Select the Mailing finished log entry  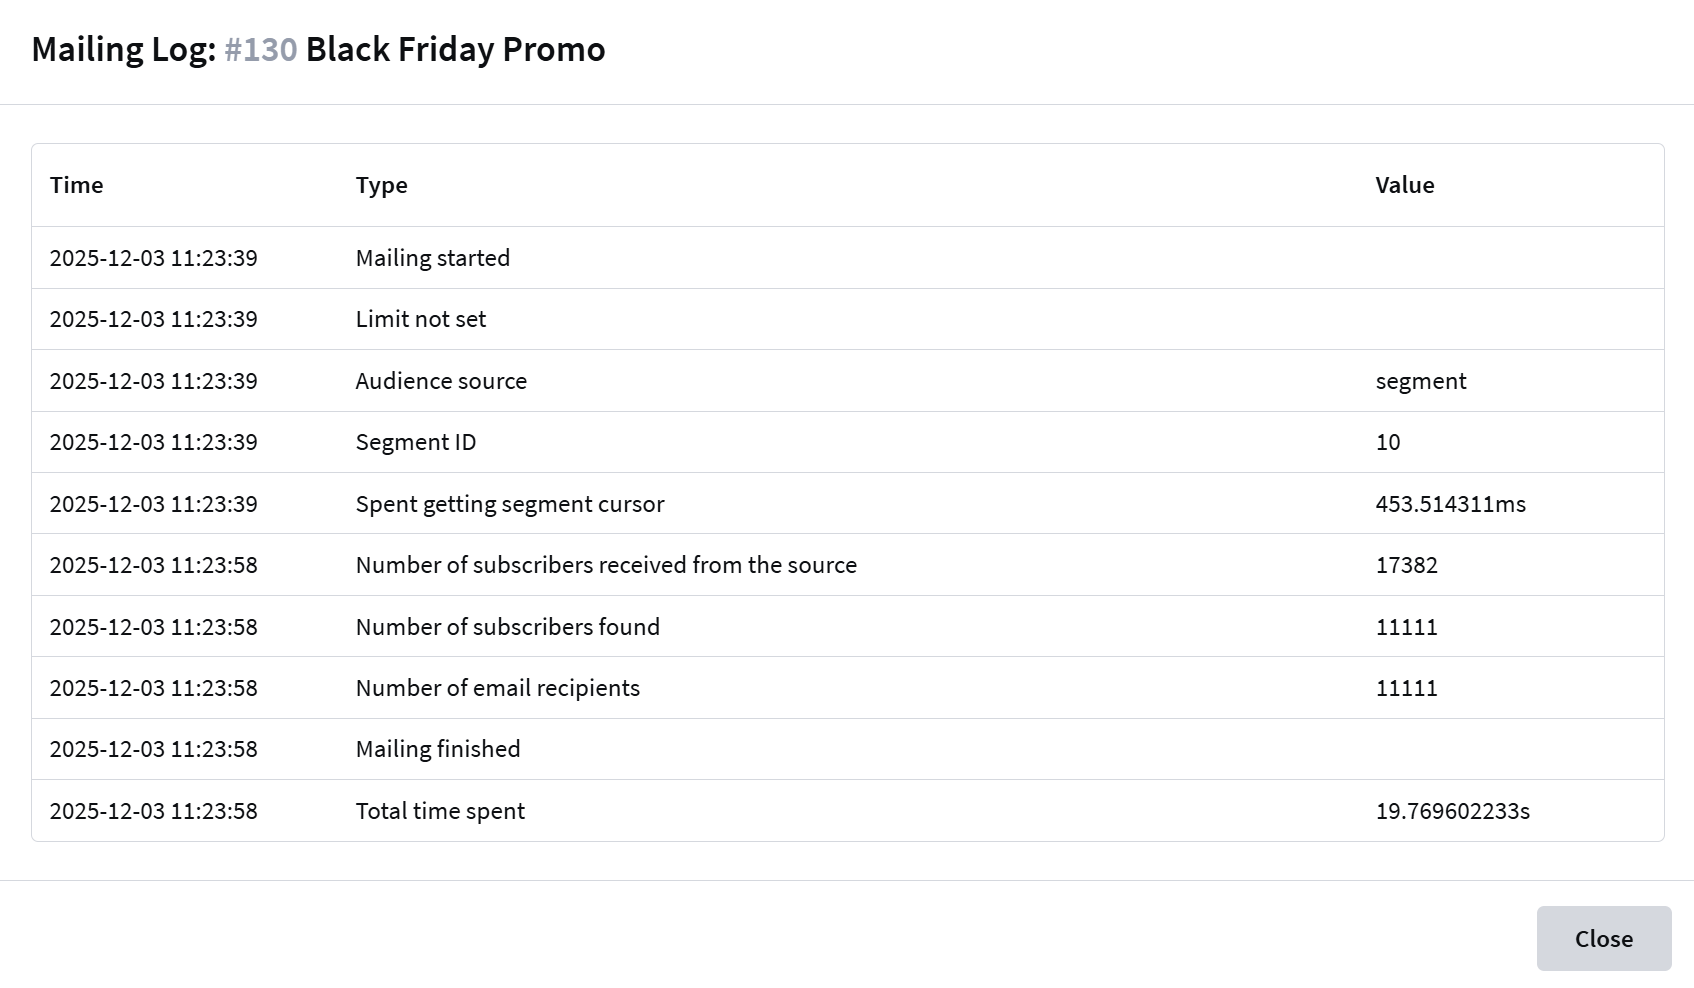(437, 749)
